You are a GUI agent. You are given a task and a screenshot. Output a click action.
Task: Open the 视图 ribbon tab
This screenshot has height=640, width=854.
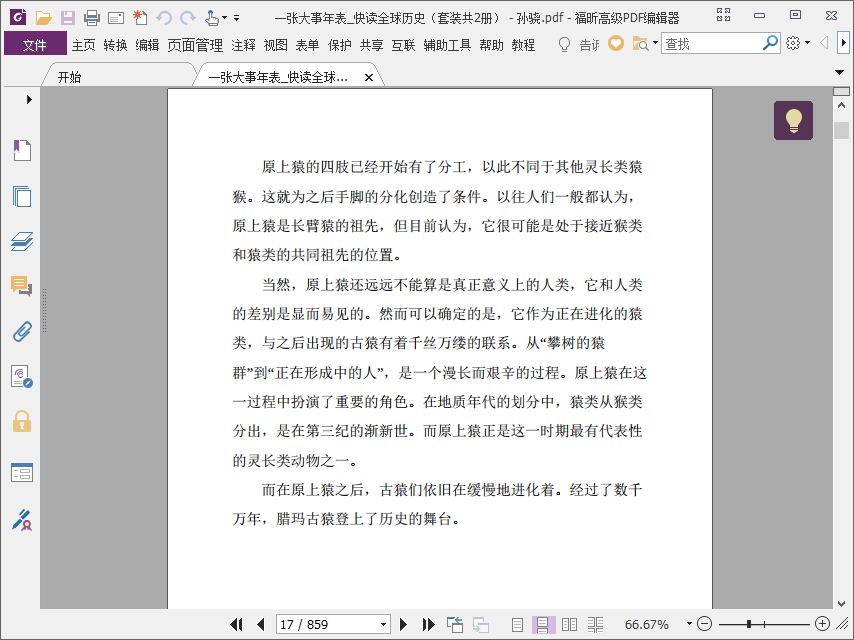[276, 45]
